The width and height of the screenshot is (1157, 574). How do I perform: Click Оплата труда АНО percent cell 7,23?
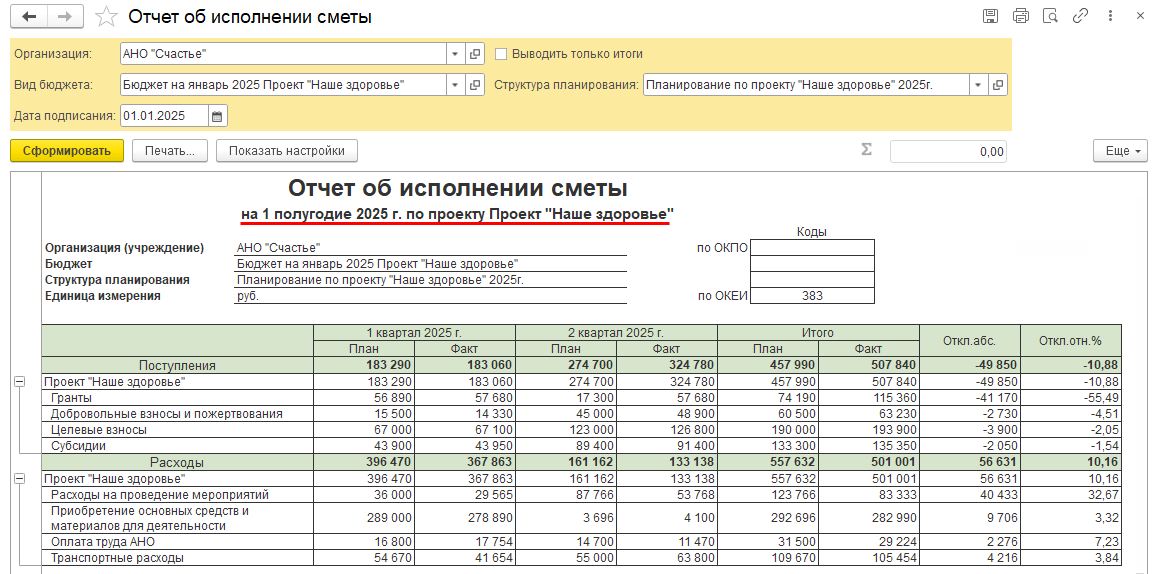tap(1071, 542)
